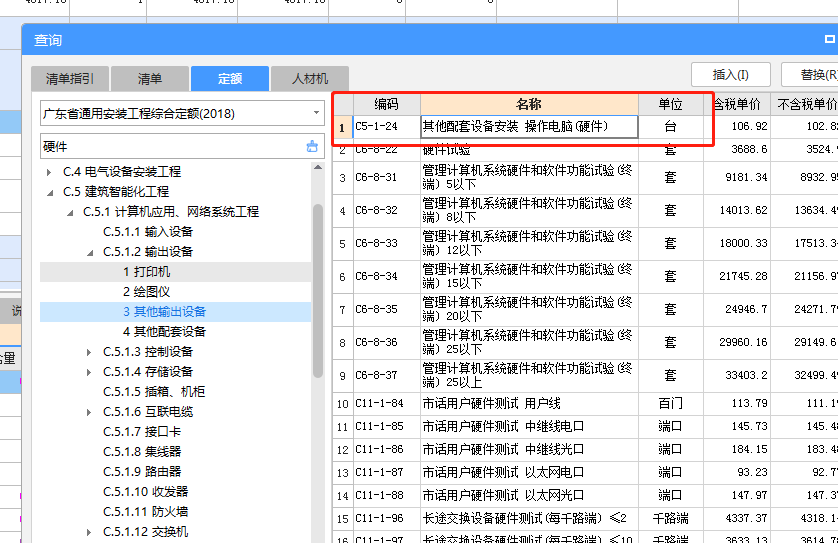Select tree item C.5.1.1 输入设备
Screen dimensions: 838x543
(x=148, y=232)
